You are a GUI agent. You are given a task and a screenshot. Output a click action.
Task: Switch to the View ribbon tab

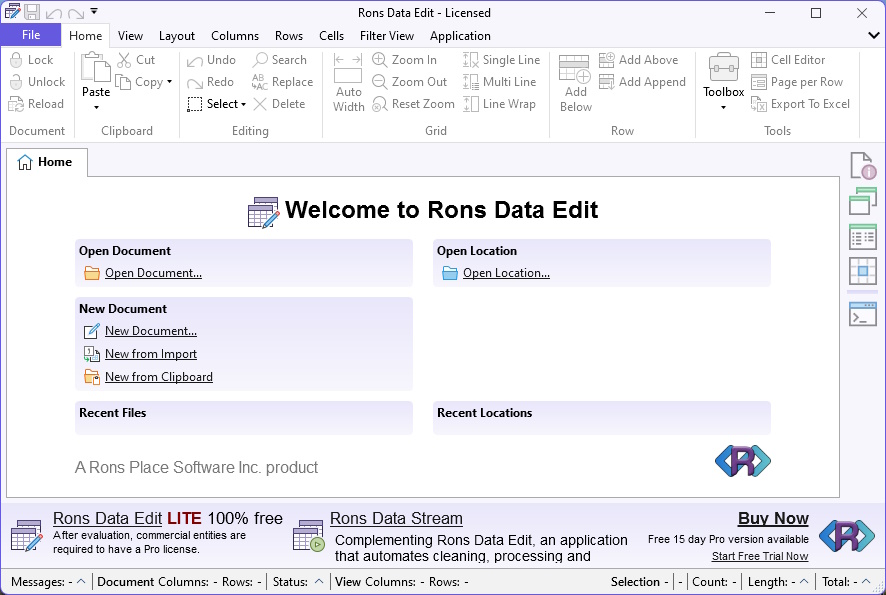click(x=130, y=36)
